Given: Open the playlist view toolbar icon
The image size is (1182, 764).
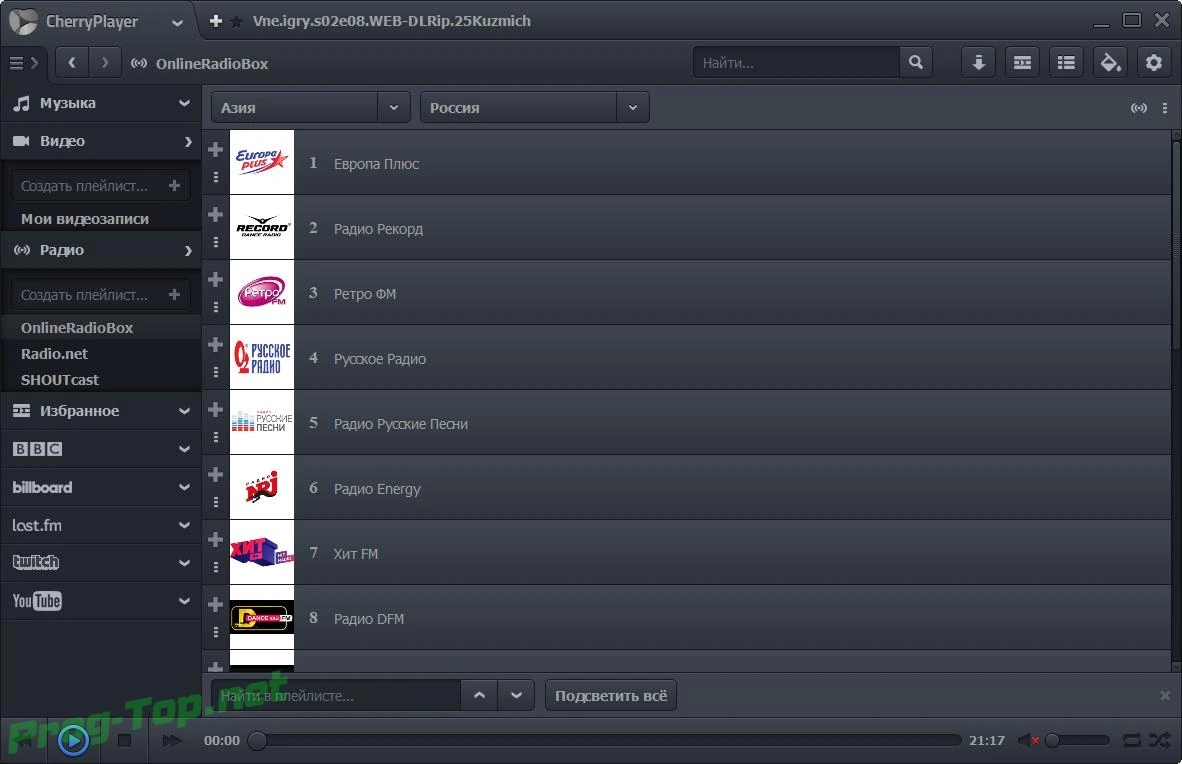Looking at the screenshot, I should (x=1022, y=63).
